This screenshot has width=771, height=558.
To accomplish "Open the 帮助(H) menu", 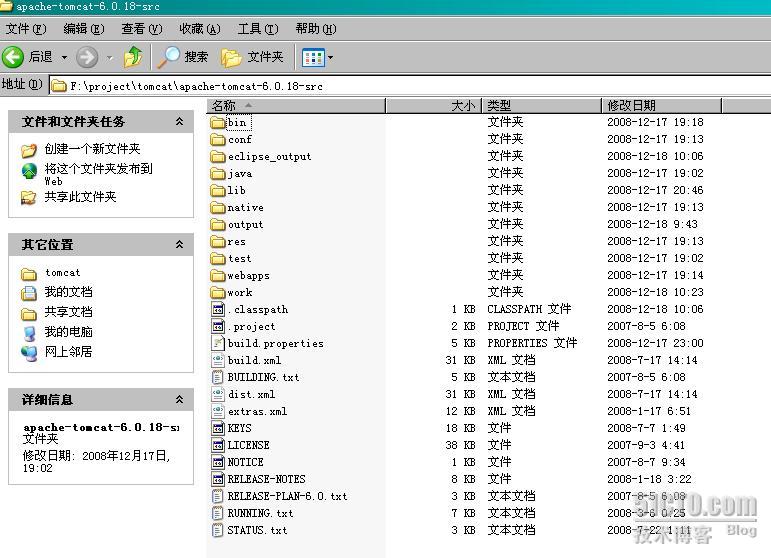I will tap(316, 29).
